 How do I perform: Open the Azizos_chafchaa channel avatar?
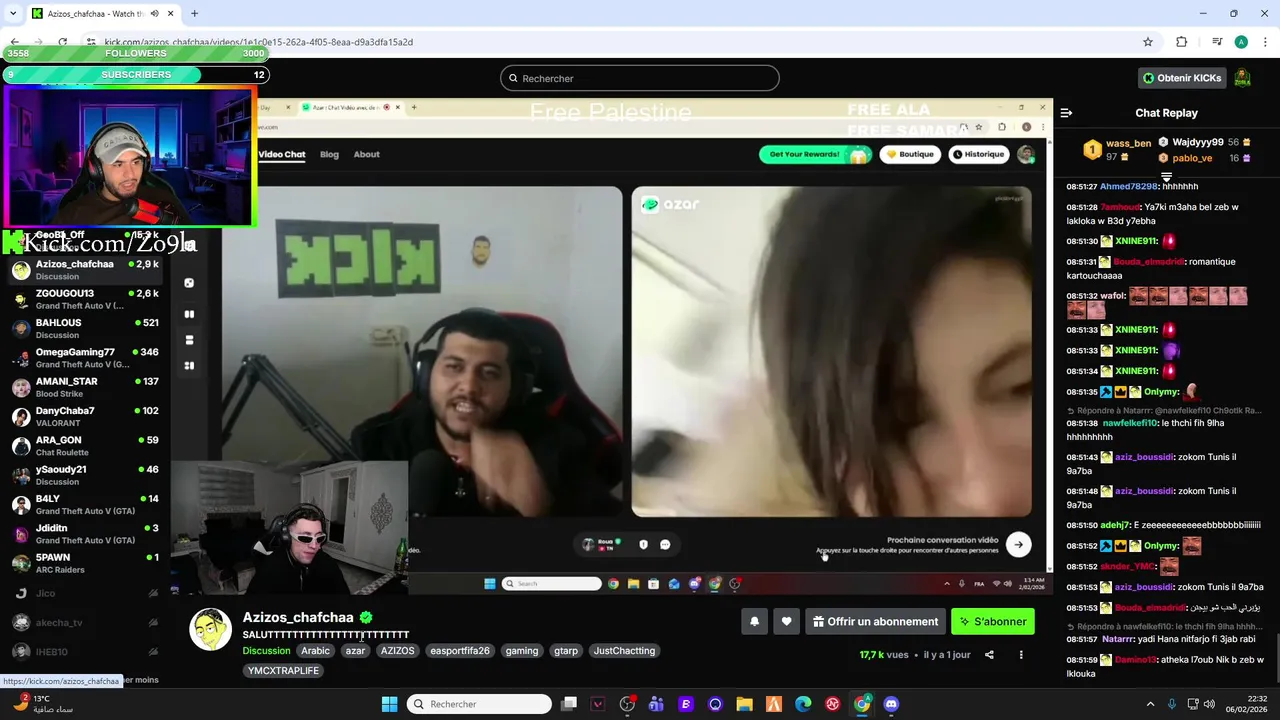point(211,630)
